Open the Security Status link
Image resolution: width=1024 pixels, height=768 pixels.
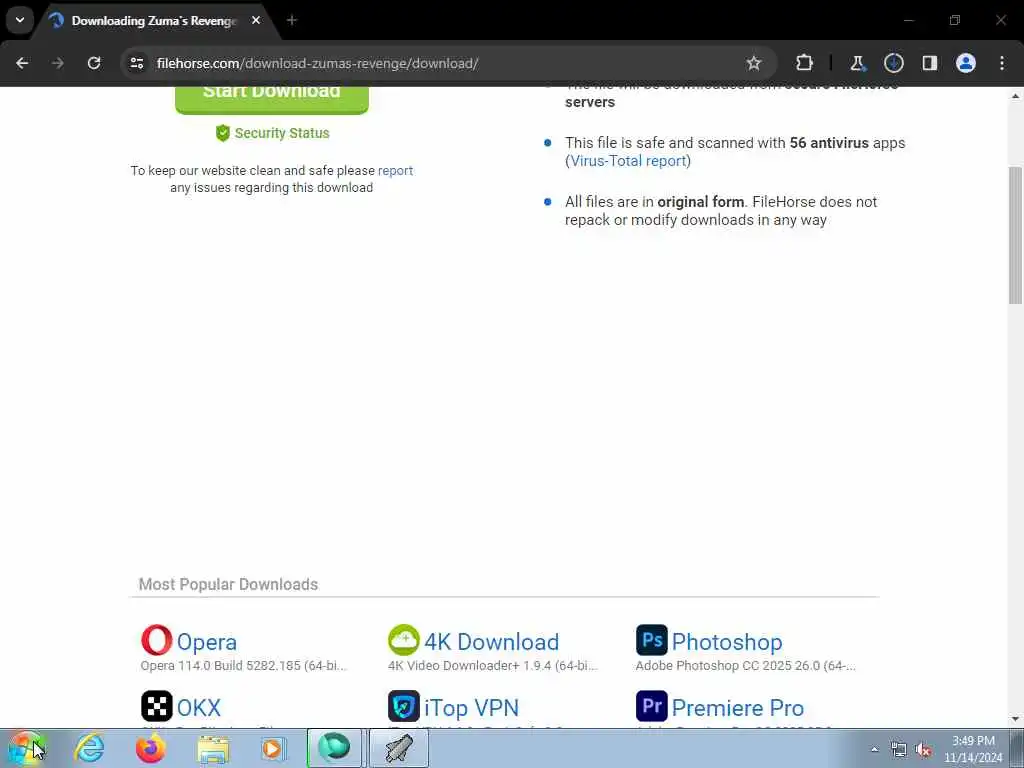pos(272,133)
